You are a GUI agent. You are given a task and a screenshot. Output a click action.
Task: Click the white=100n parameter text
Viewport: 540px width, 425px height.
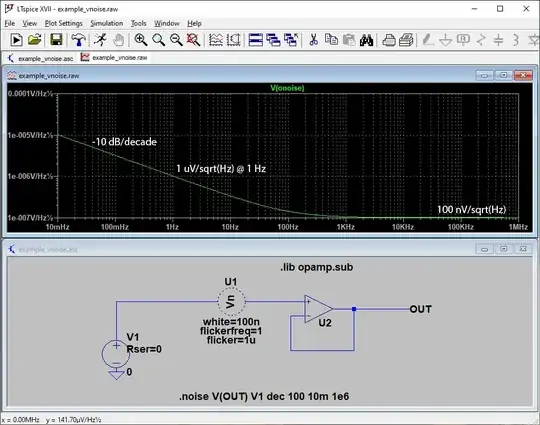coord(231,322)
